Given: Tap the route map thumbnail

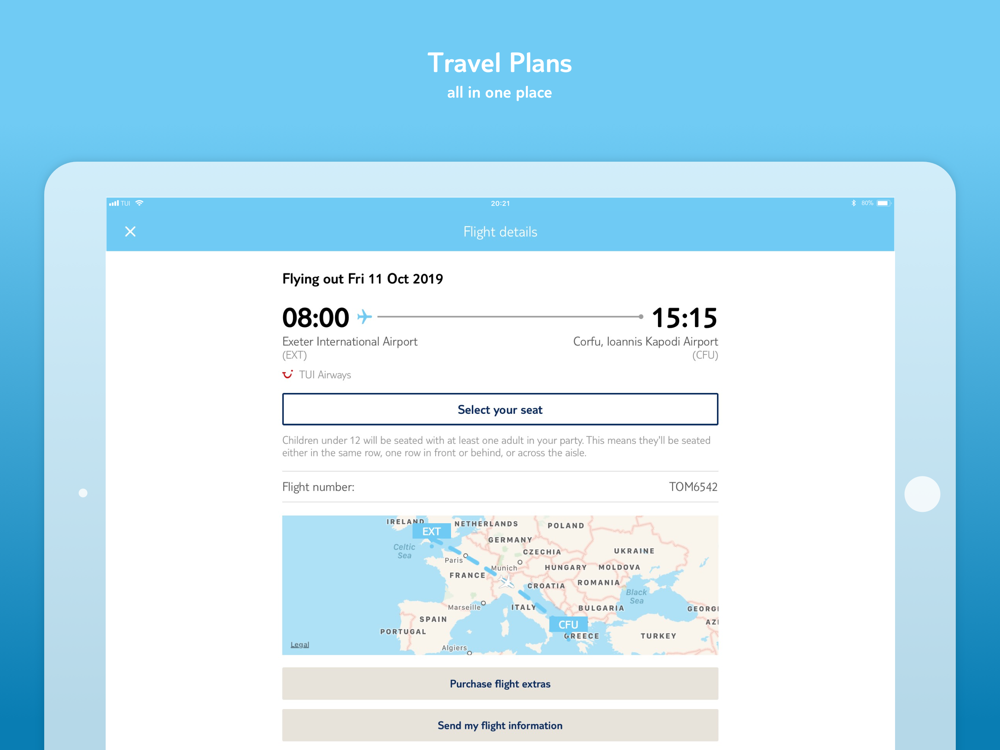Looking at the screenshot, I should click(500, 585).
